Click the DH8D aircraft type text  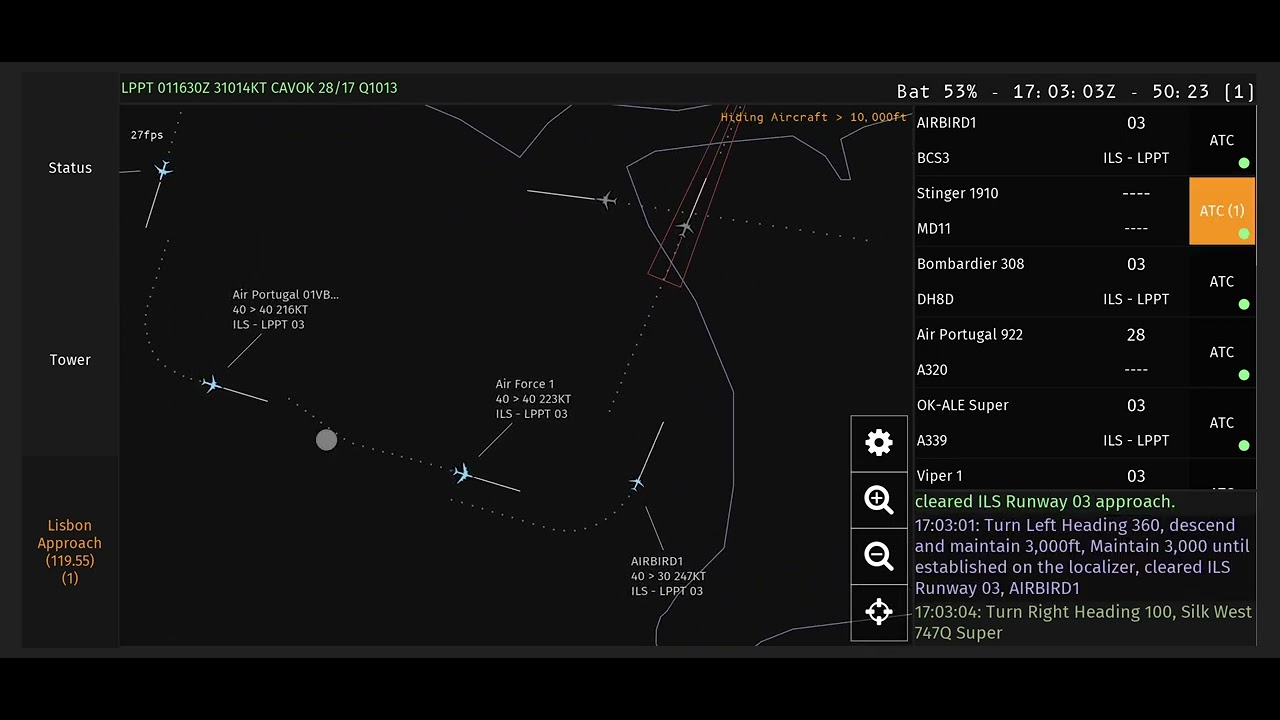pyautogui.click(x=935, y=299)
